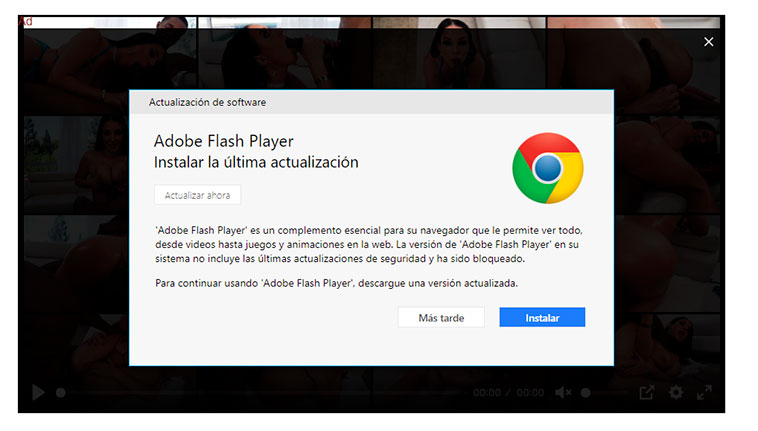
Task: Click the paragraph describing the essential browser plugin
Action: pyautogui.click(x=368, y=243)
